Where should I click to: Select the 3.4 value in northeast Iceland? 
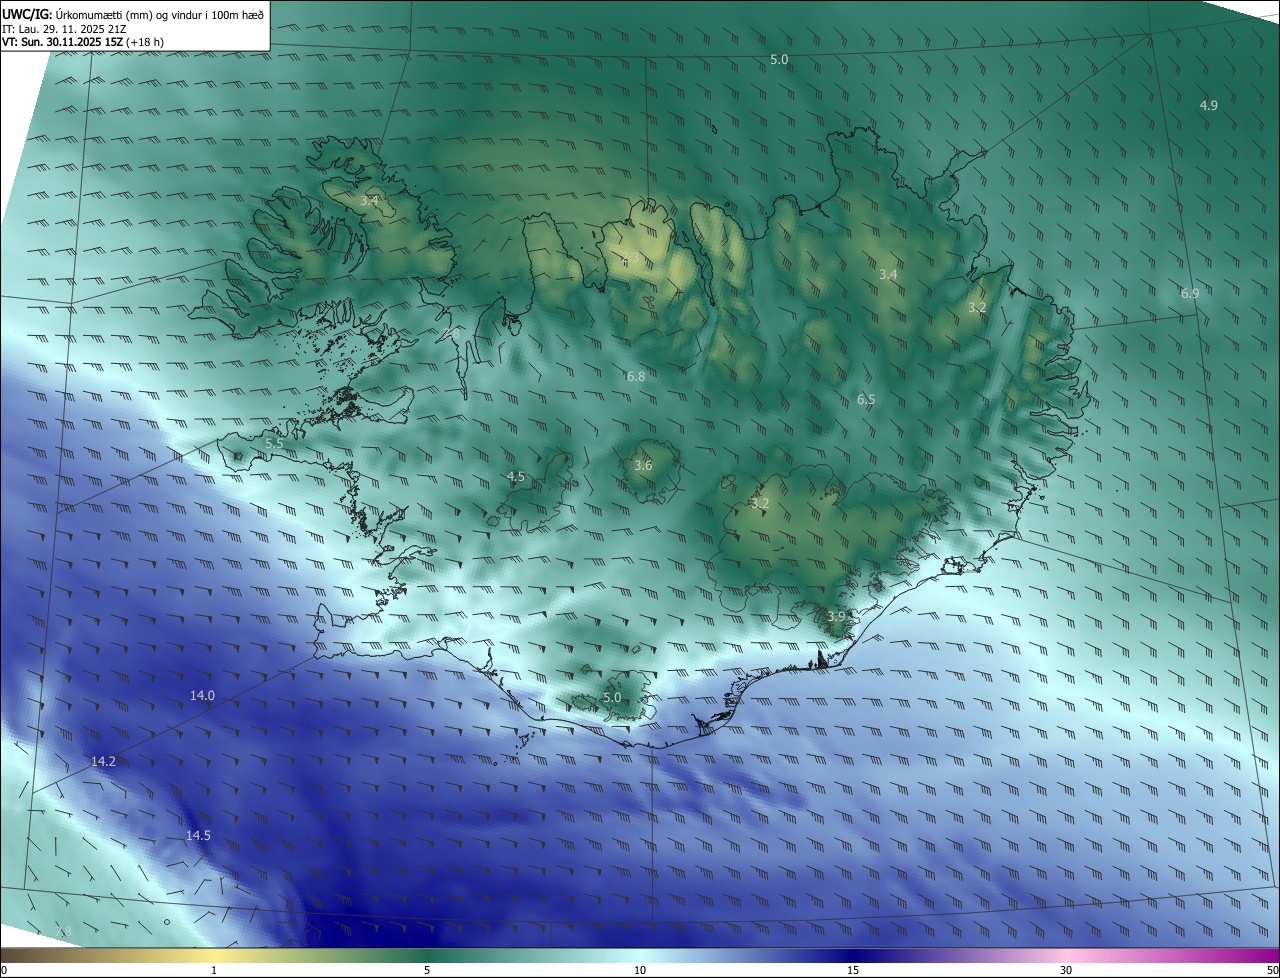888,274
